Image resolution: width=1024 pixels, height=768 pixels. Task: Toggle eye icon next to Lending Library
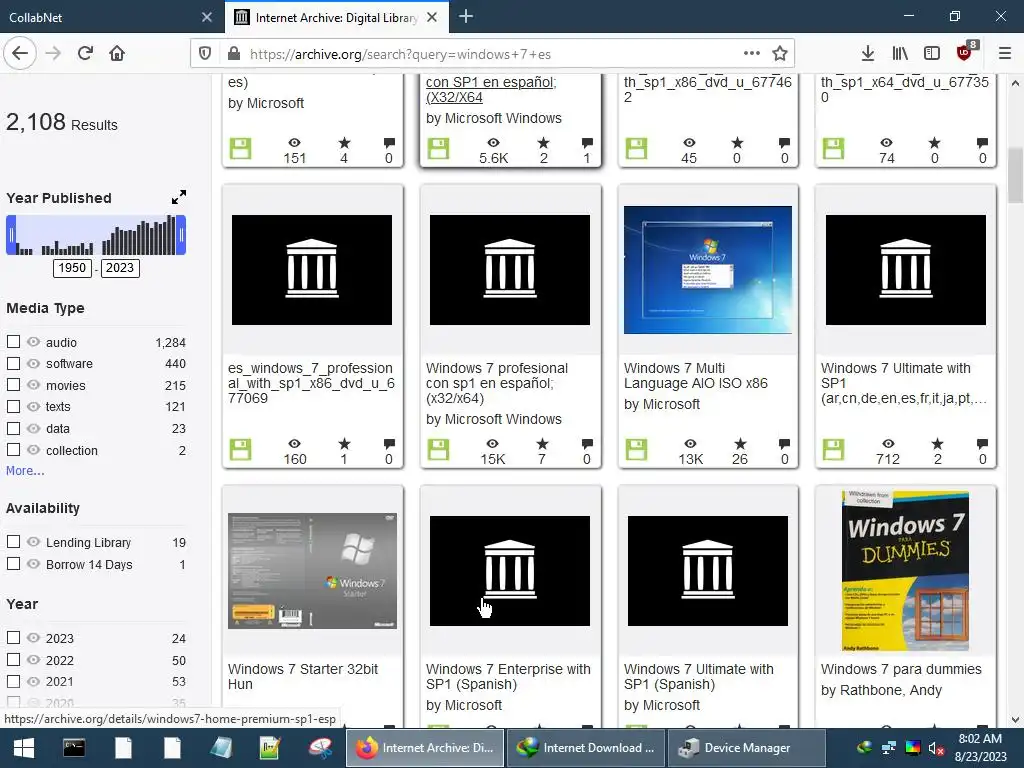(33, 542)
